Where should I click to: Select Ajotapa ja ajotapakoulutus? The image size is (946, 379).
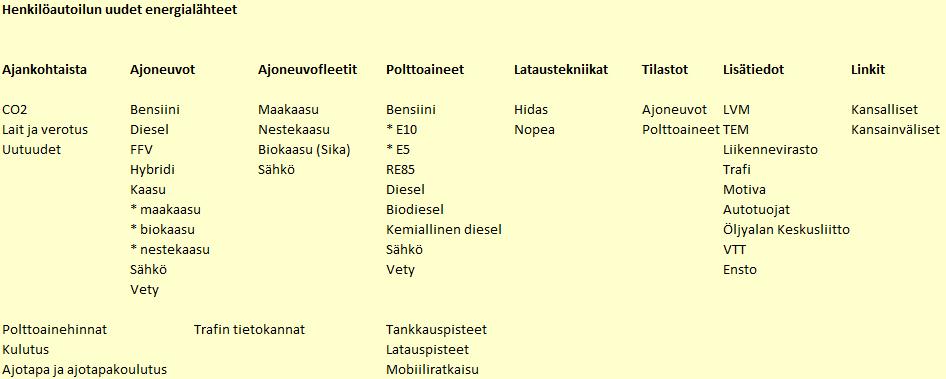[84, 369]
